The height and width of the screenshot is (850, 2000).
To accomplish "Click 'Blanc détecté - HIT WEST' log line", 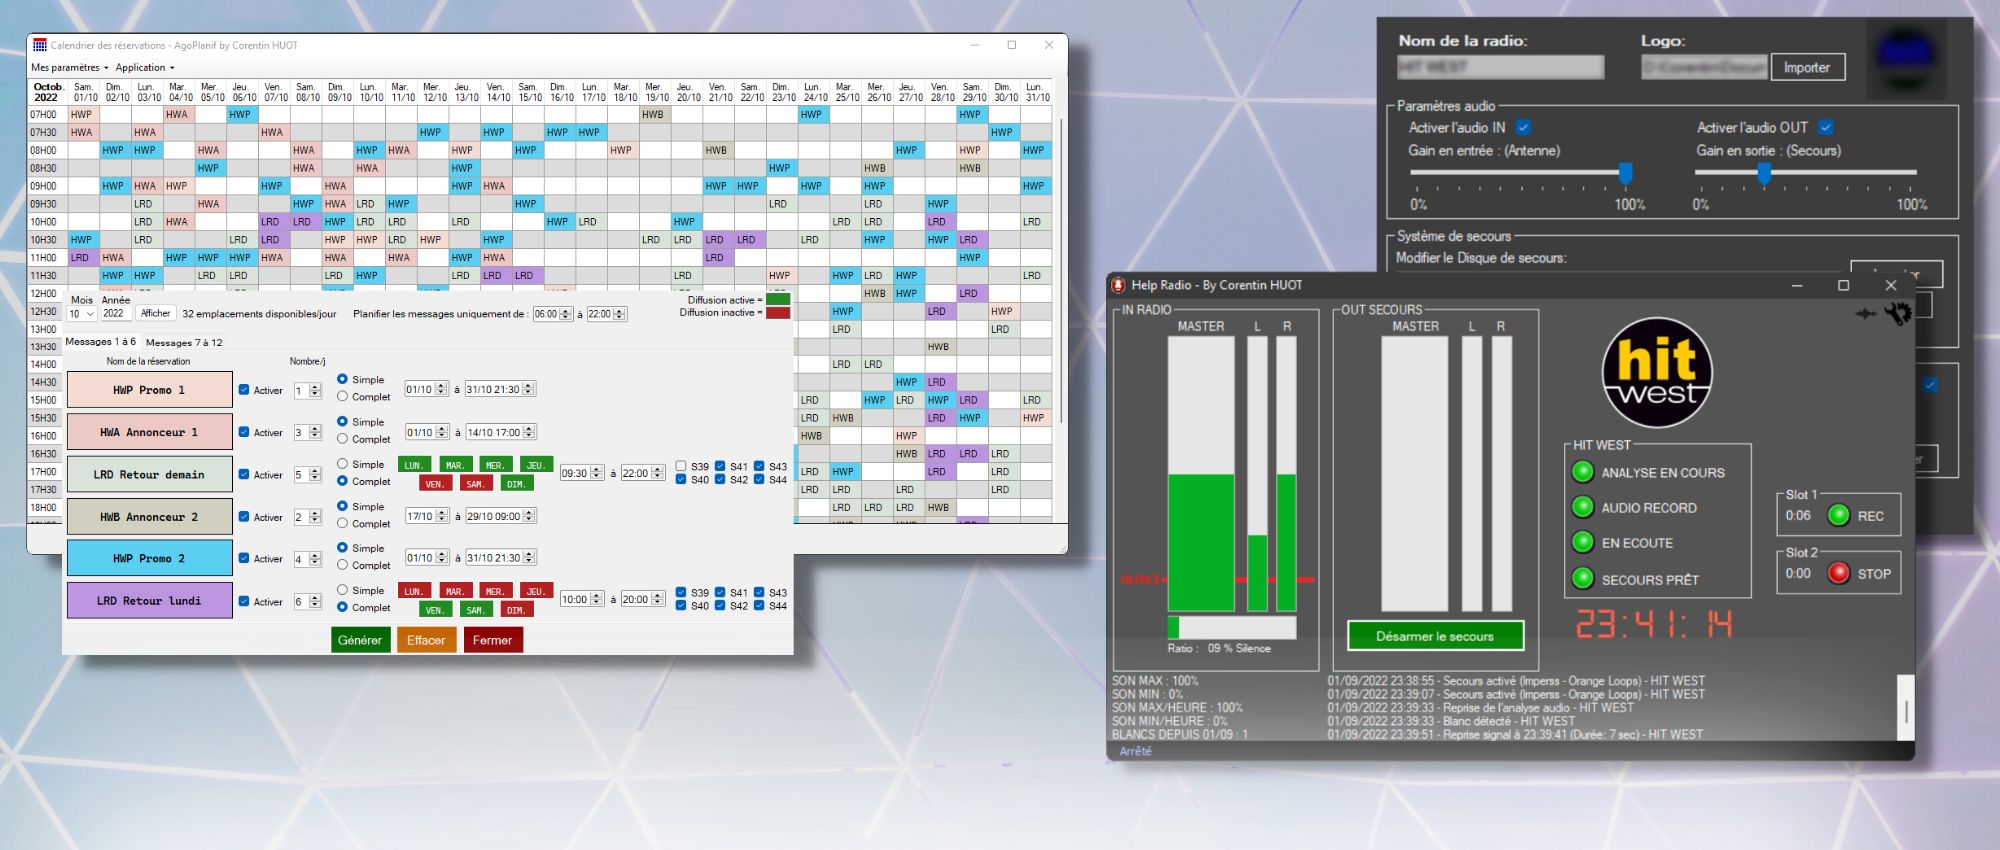I will pos(1451,721).
